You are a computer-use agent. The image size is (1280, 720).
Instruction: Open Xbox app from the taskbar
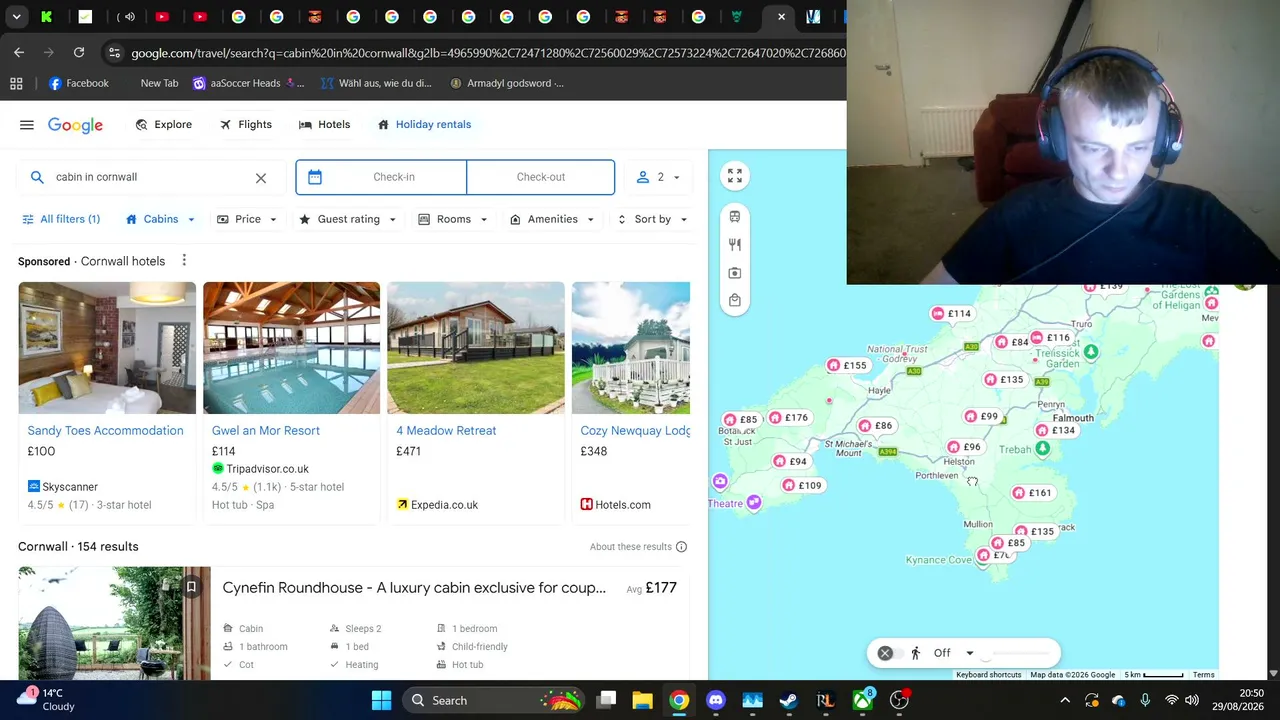tap(862, 700)
